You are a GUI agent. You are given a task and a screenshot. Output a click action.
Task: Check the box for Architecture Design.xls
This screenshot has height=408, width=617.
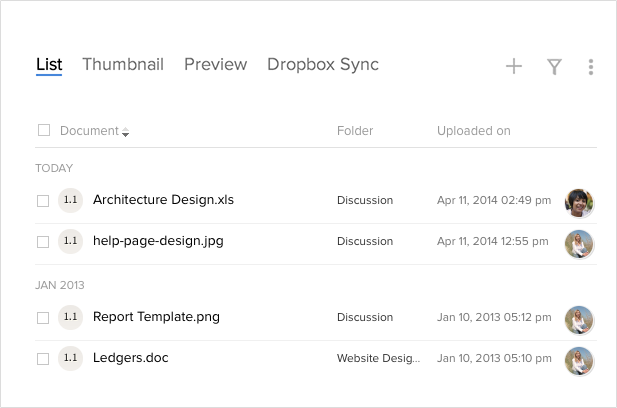tap(43, 201)
